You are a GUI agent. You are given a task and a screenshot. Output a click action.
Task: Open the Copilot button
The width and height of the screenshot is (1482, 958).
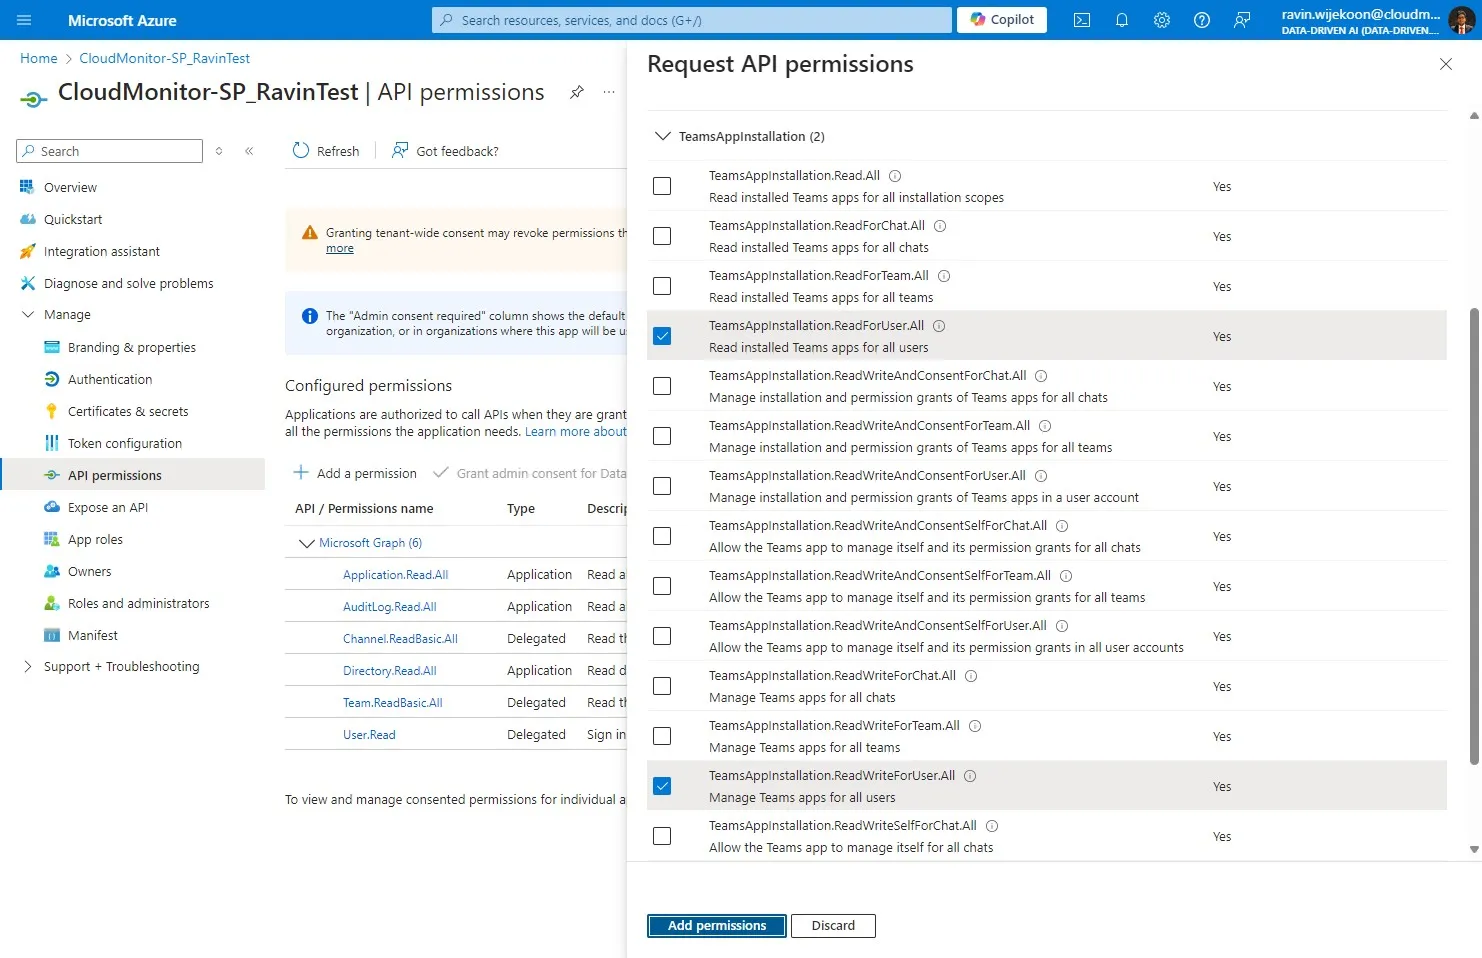(1002, 20)
